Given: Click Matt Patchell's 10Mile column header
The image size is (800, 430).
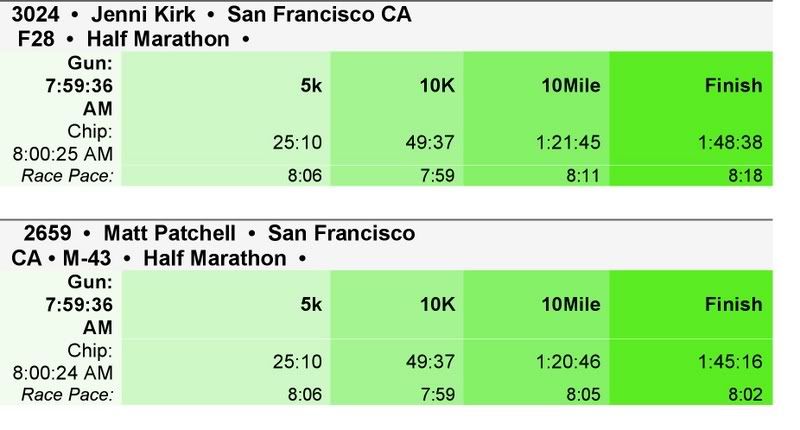Looking at the screenshot, I should coord(570,304).
